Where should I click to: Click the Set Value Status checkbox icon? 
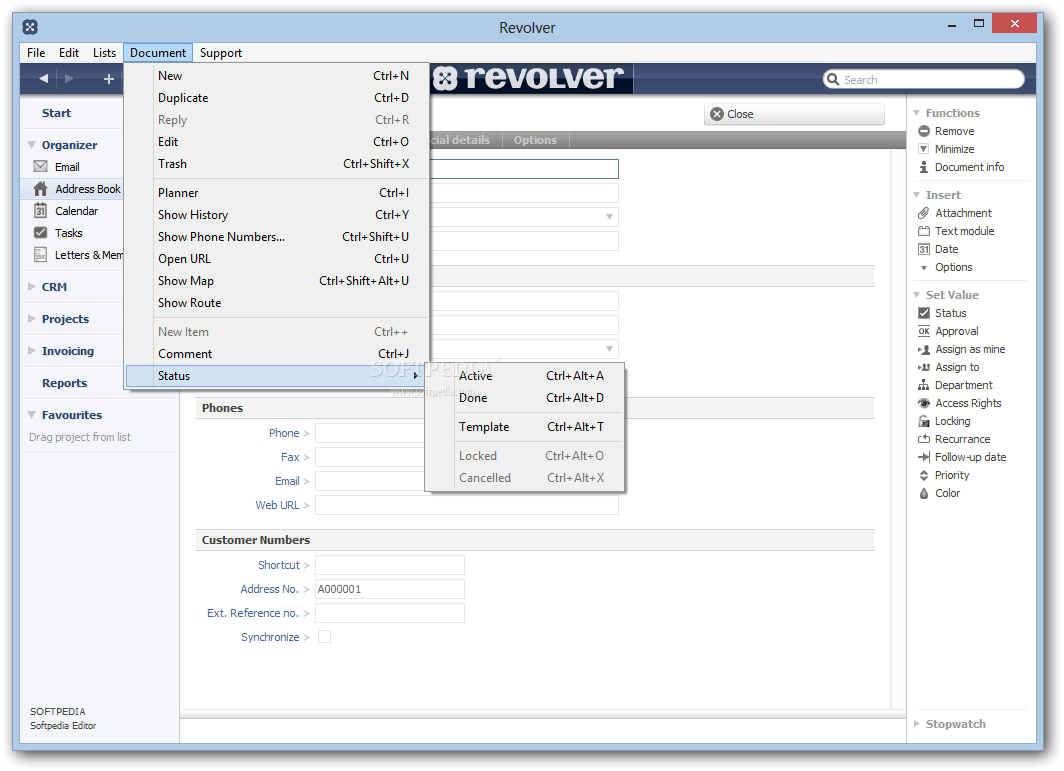924,313
